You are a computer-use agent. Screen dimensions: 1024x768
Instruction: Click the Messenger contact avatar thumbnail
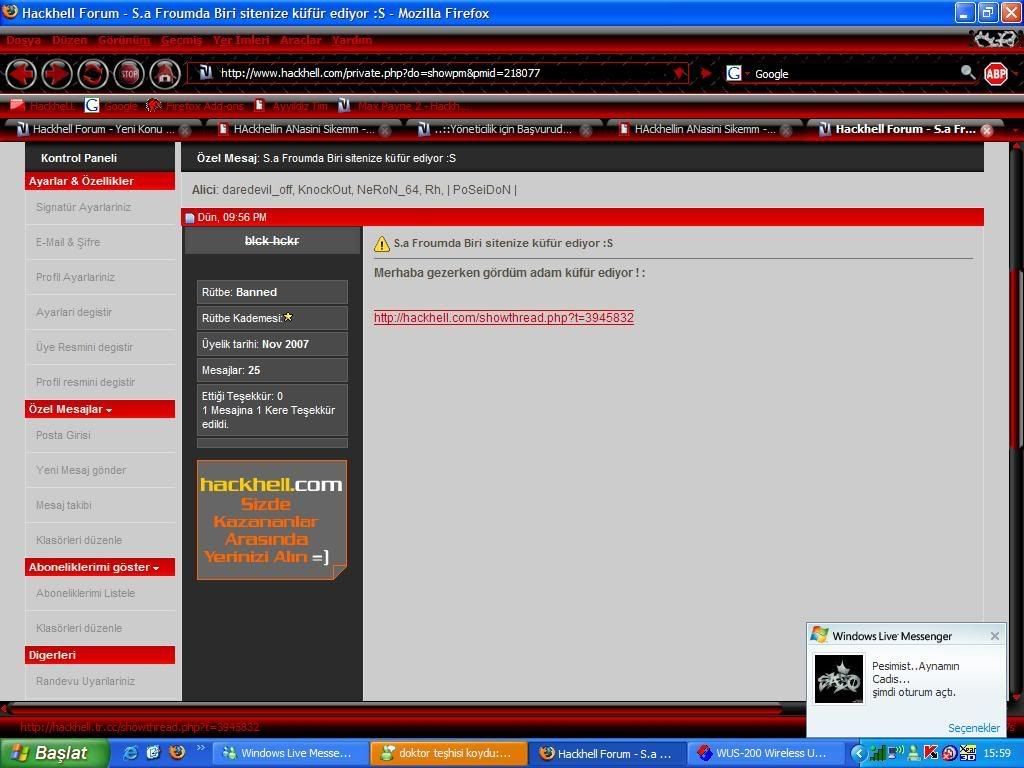tap(839, 679)
